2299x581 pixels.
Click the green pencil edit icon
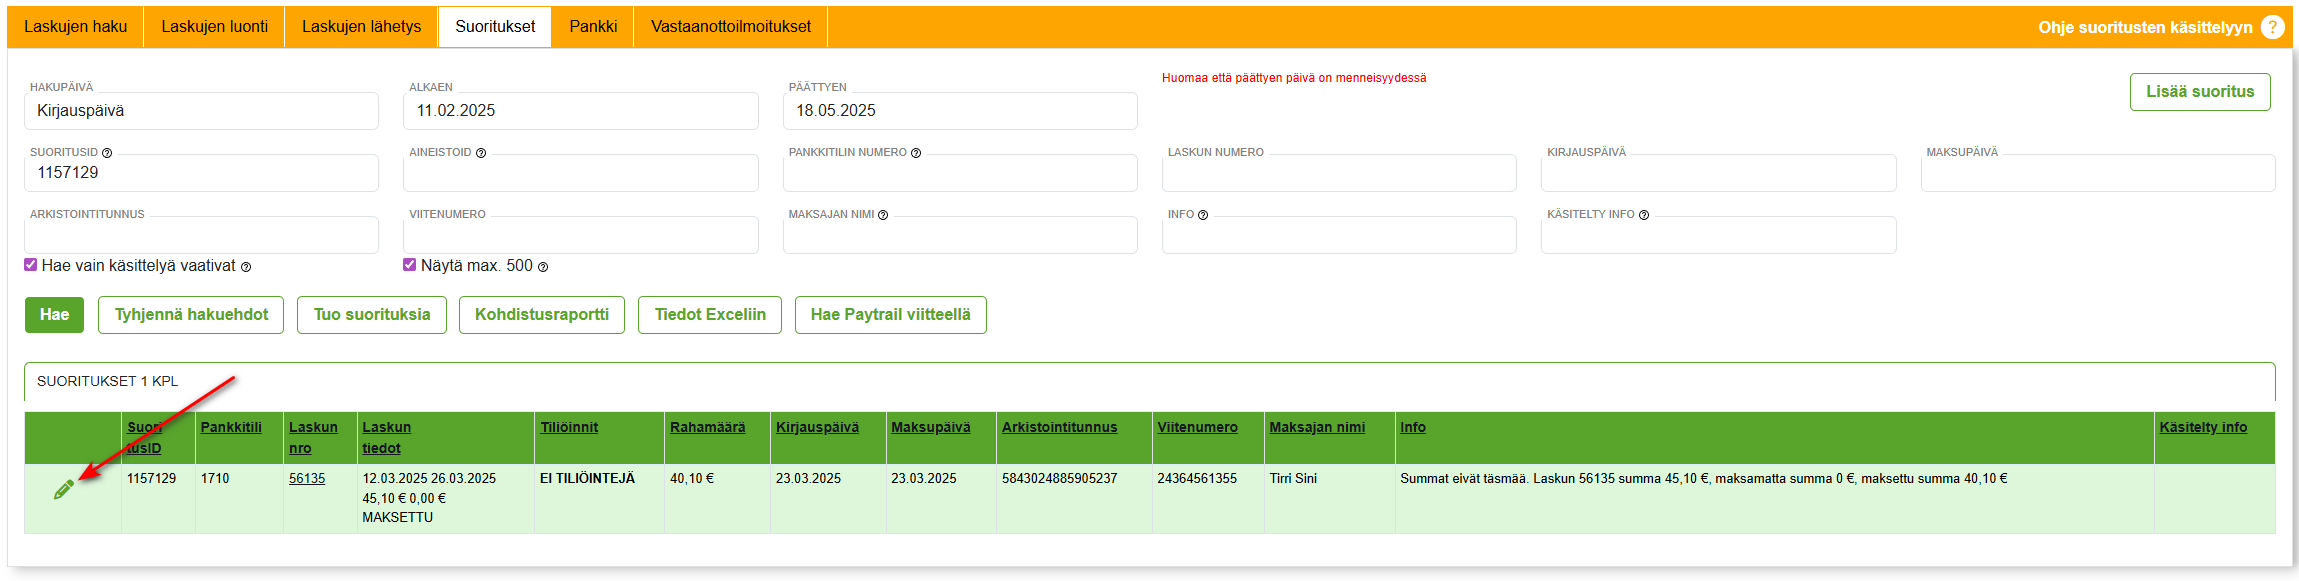(x=63, y=489)
